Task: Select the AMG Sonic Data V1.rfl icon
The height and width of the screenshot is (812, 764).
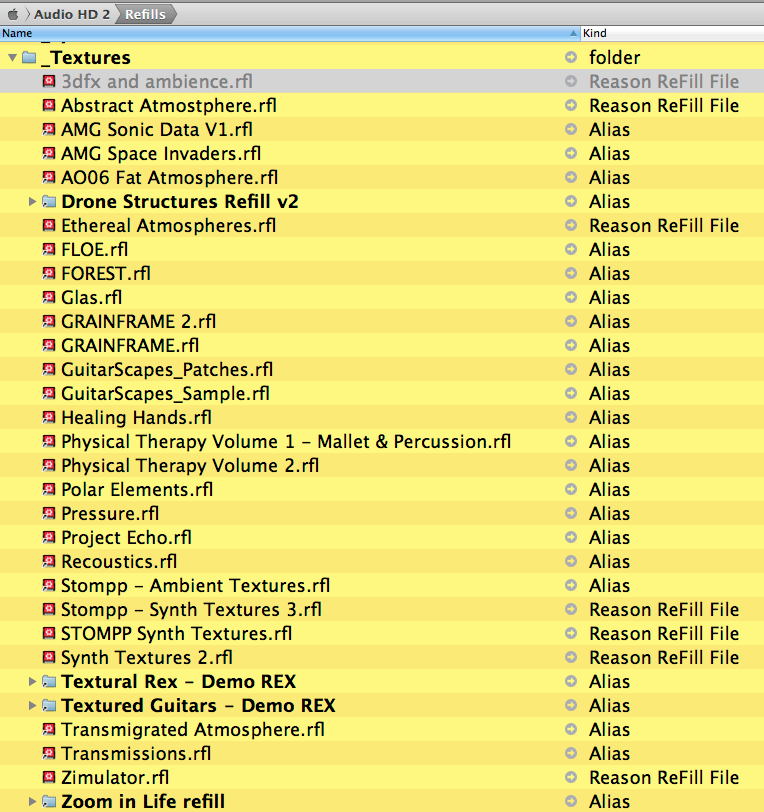Action: [x=49, y=129]
